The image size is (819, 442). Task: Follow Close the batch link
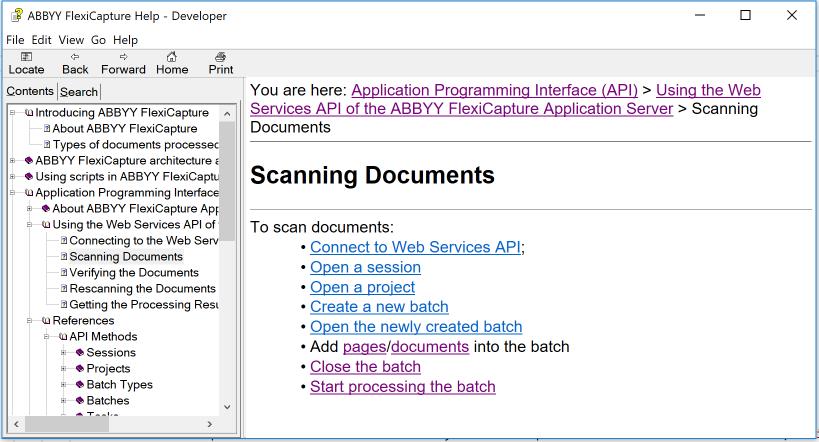coord(365,367)
